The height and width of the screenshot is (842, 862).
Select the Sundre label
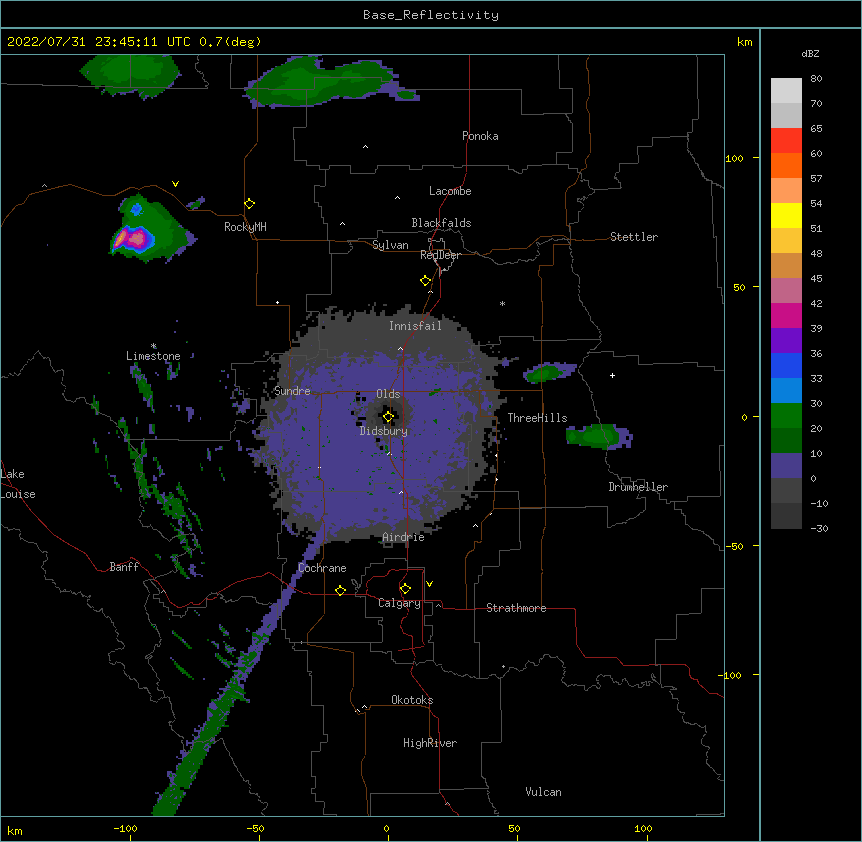(x=292, y=391)
